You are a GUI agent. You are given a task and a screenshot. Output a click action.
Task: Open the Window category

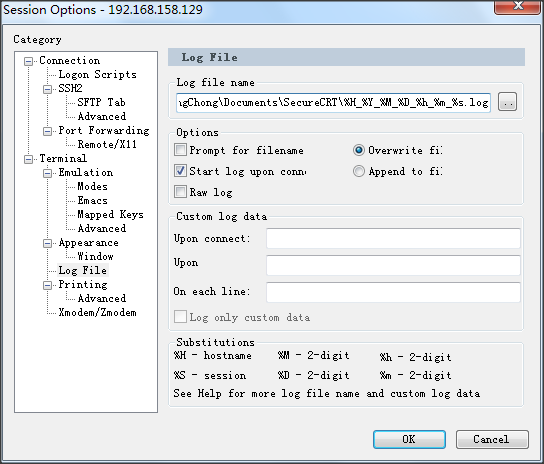pyautogui.click(x=95, y=256)
